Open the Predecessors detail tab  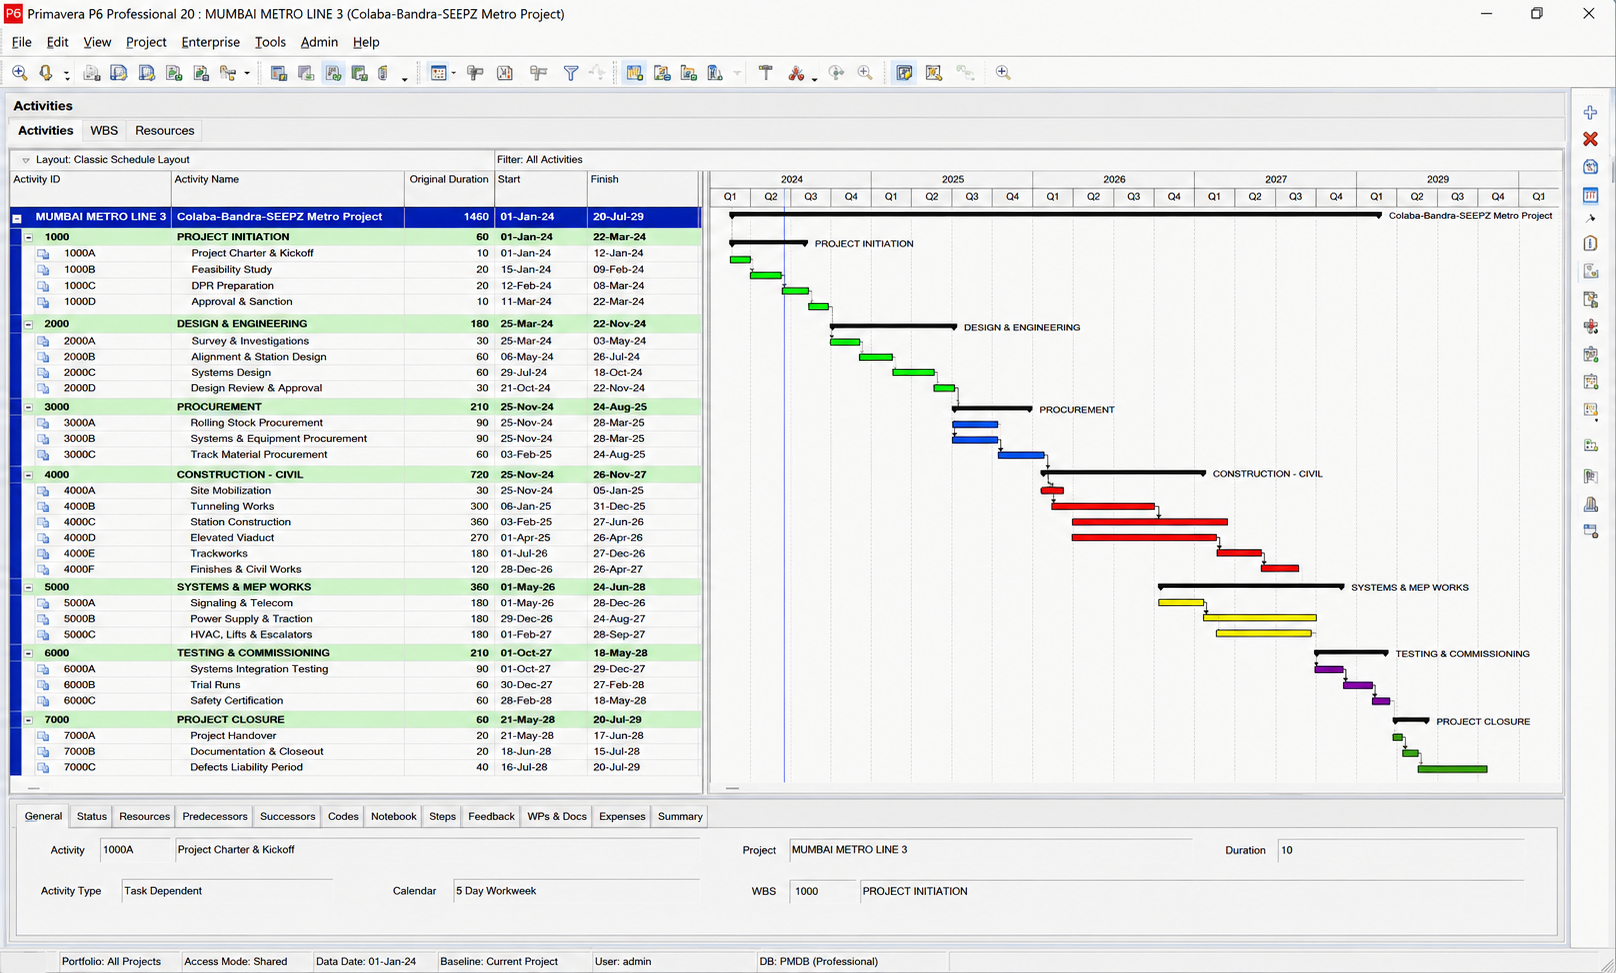tap(215, 817)
